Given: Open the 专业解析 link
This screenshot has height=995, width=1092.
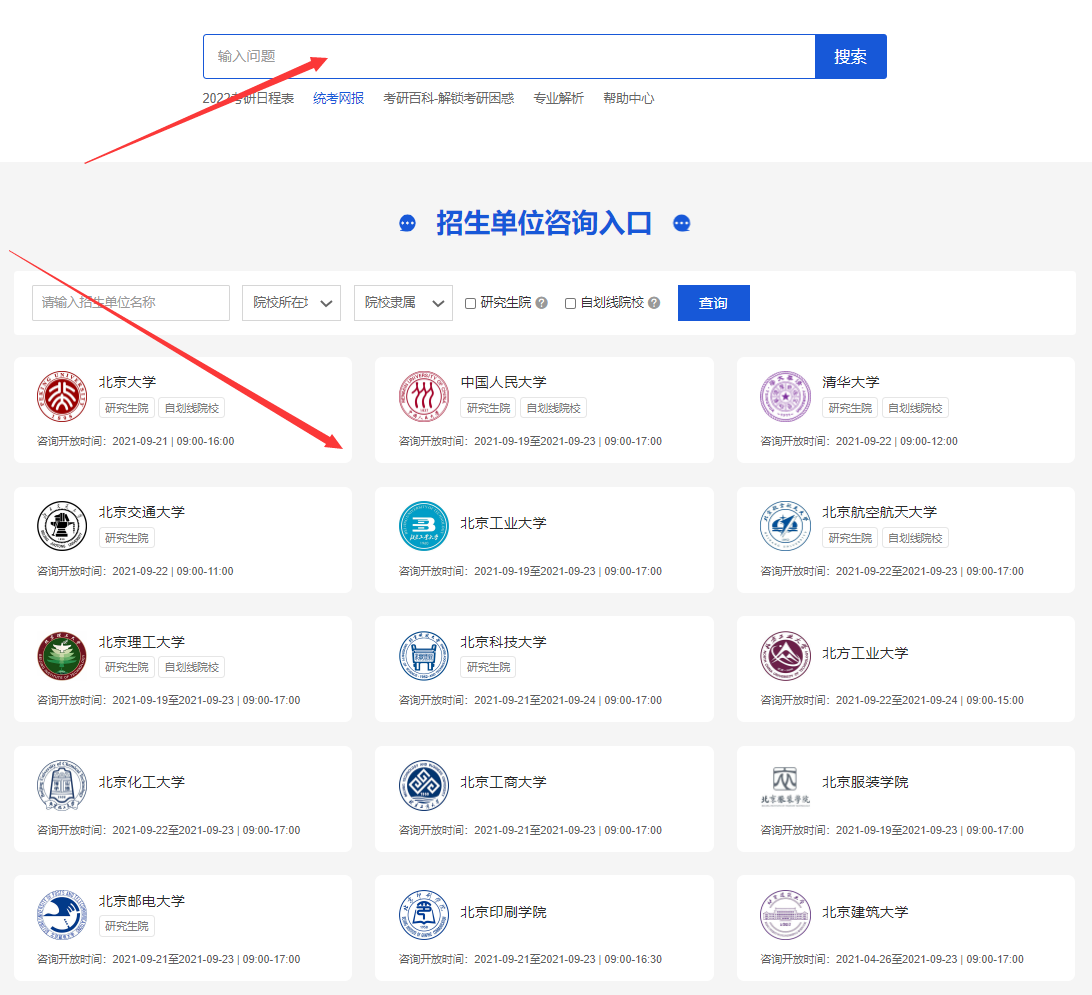Looking at the screenshot, I should (558, 98).
